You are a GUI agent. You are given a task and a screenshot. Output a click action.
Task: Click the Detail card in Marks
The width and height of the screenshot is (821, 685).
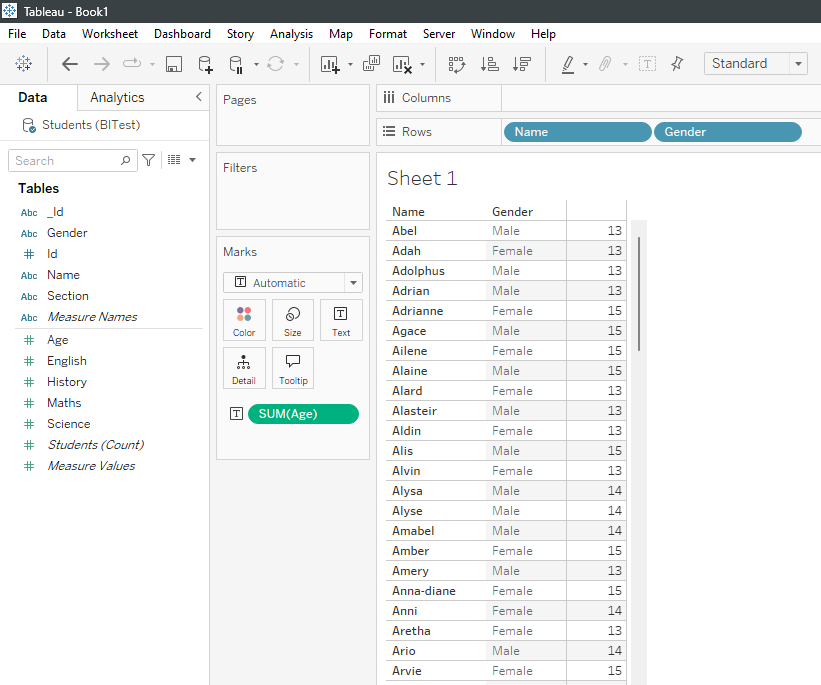coord(244,368)
